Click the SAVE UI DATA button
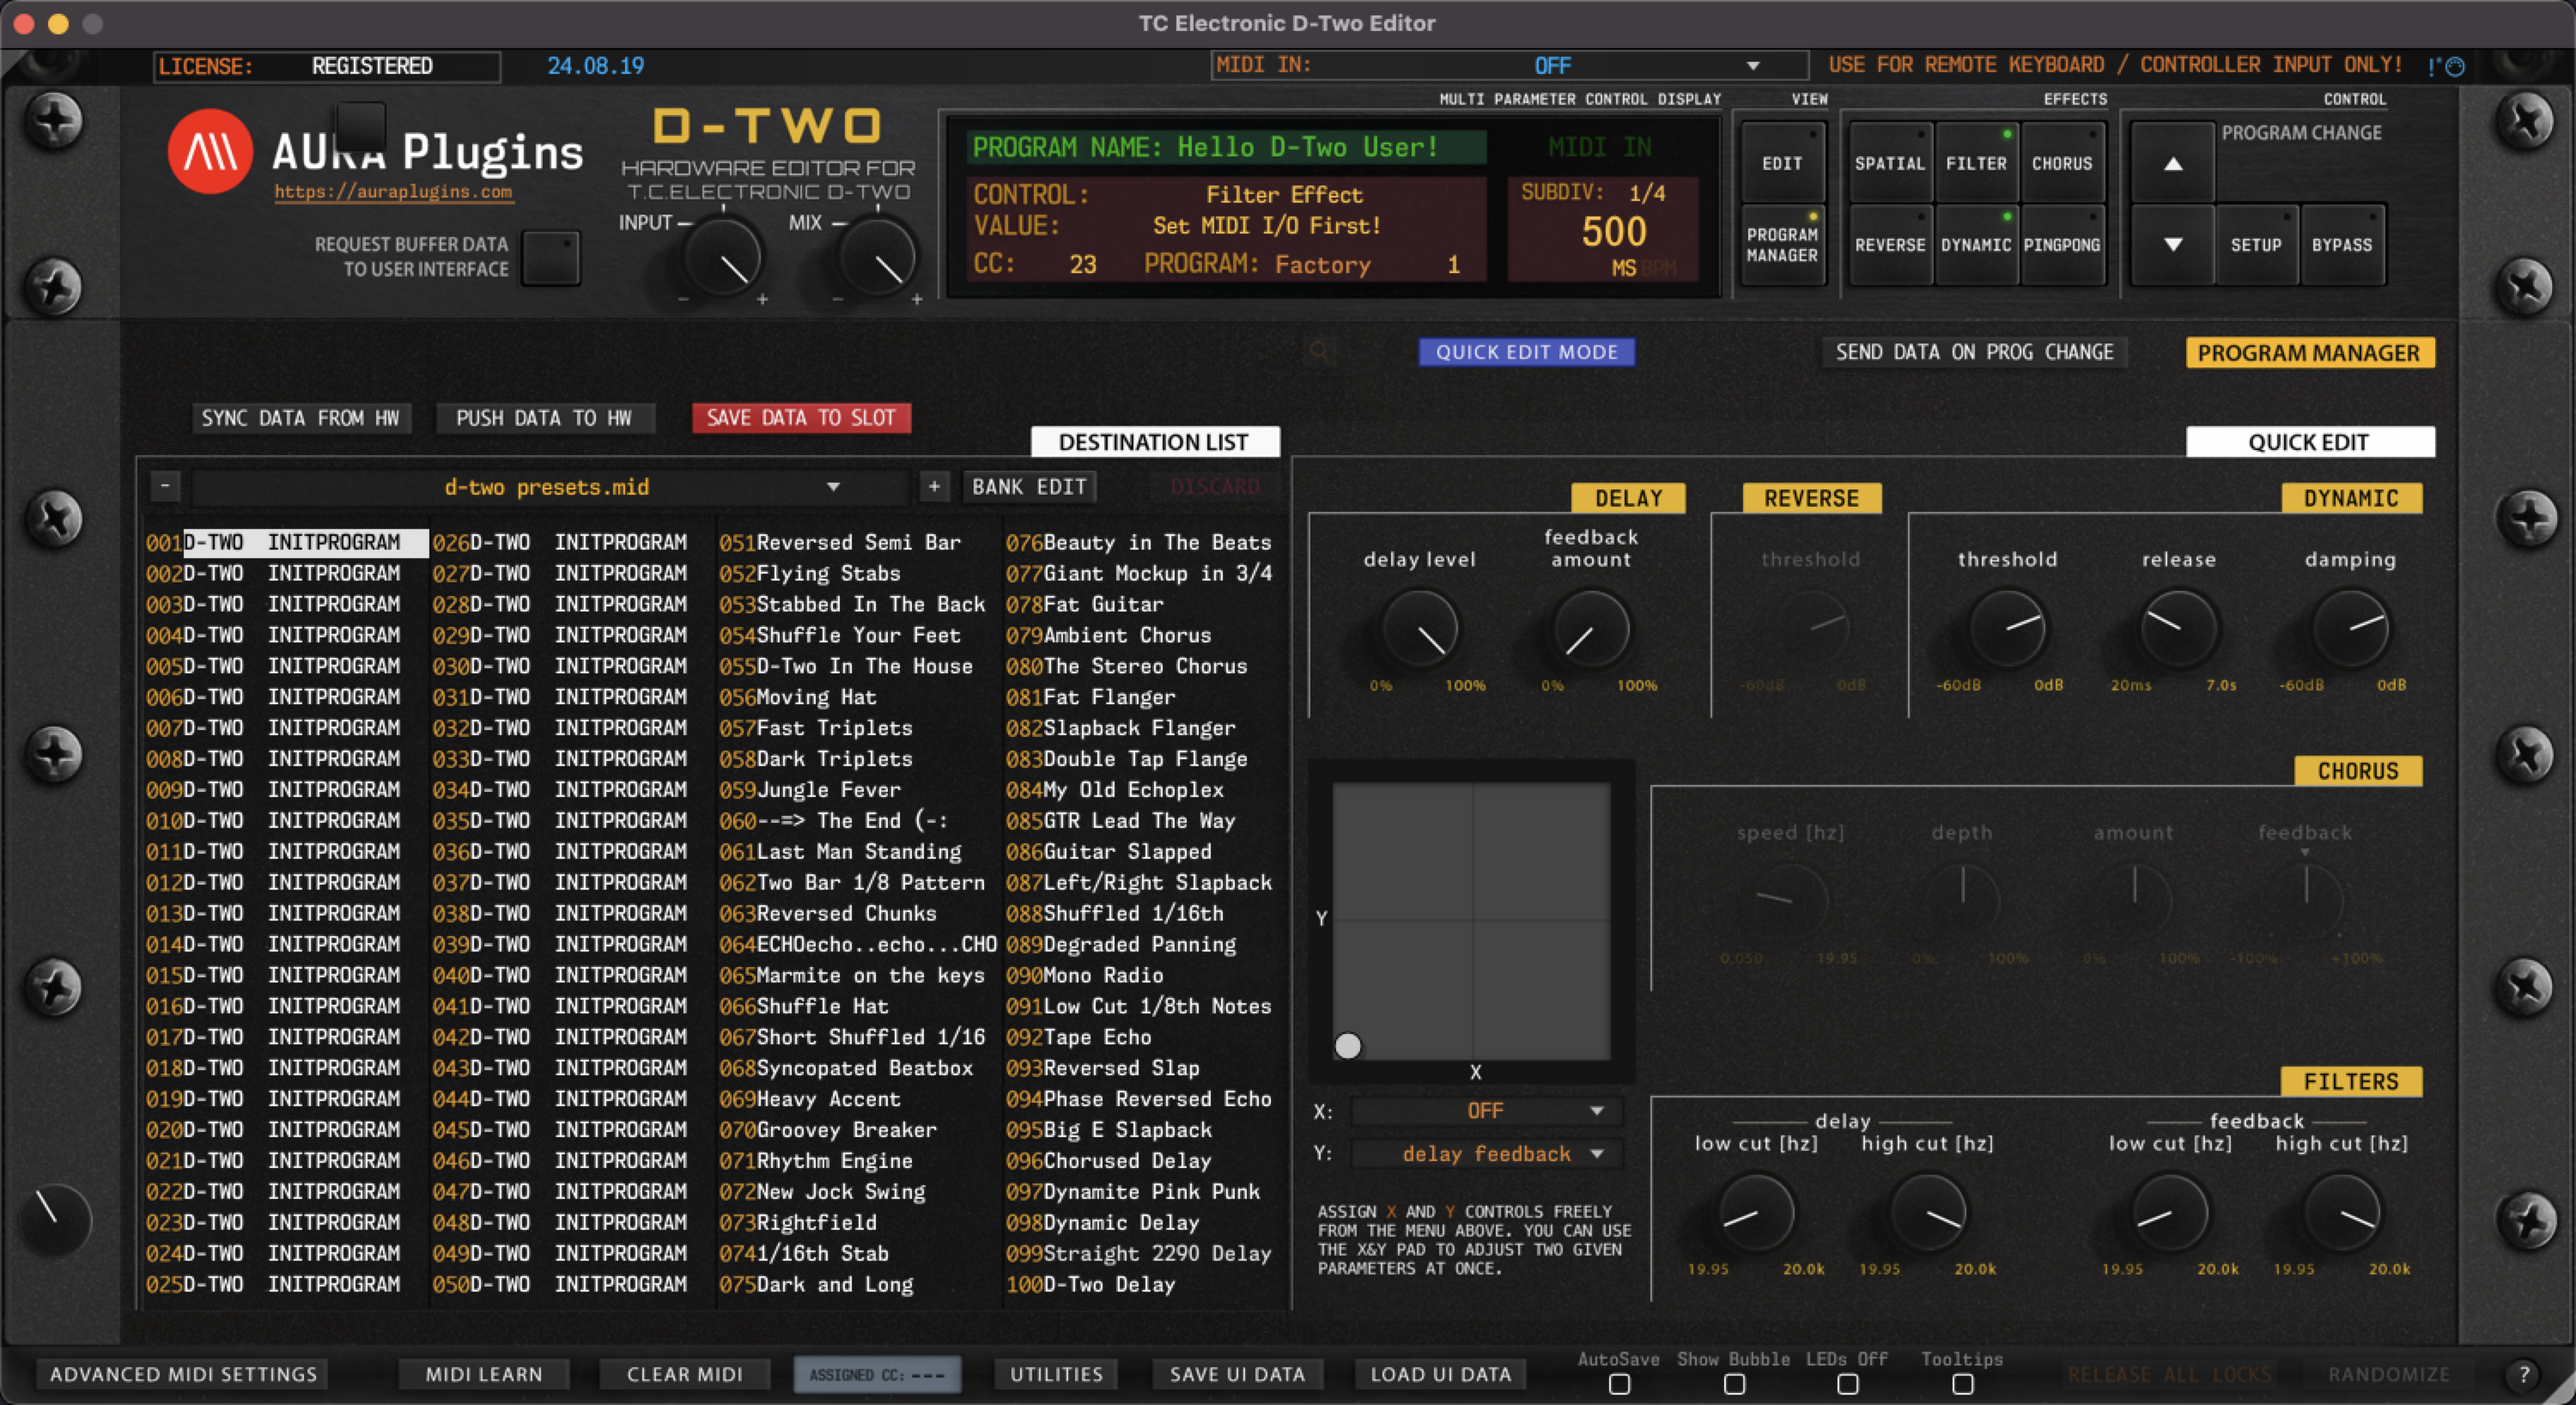 [x=1237, y=1374]
